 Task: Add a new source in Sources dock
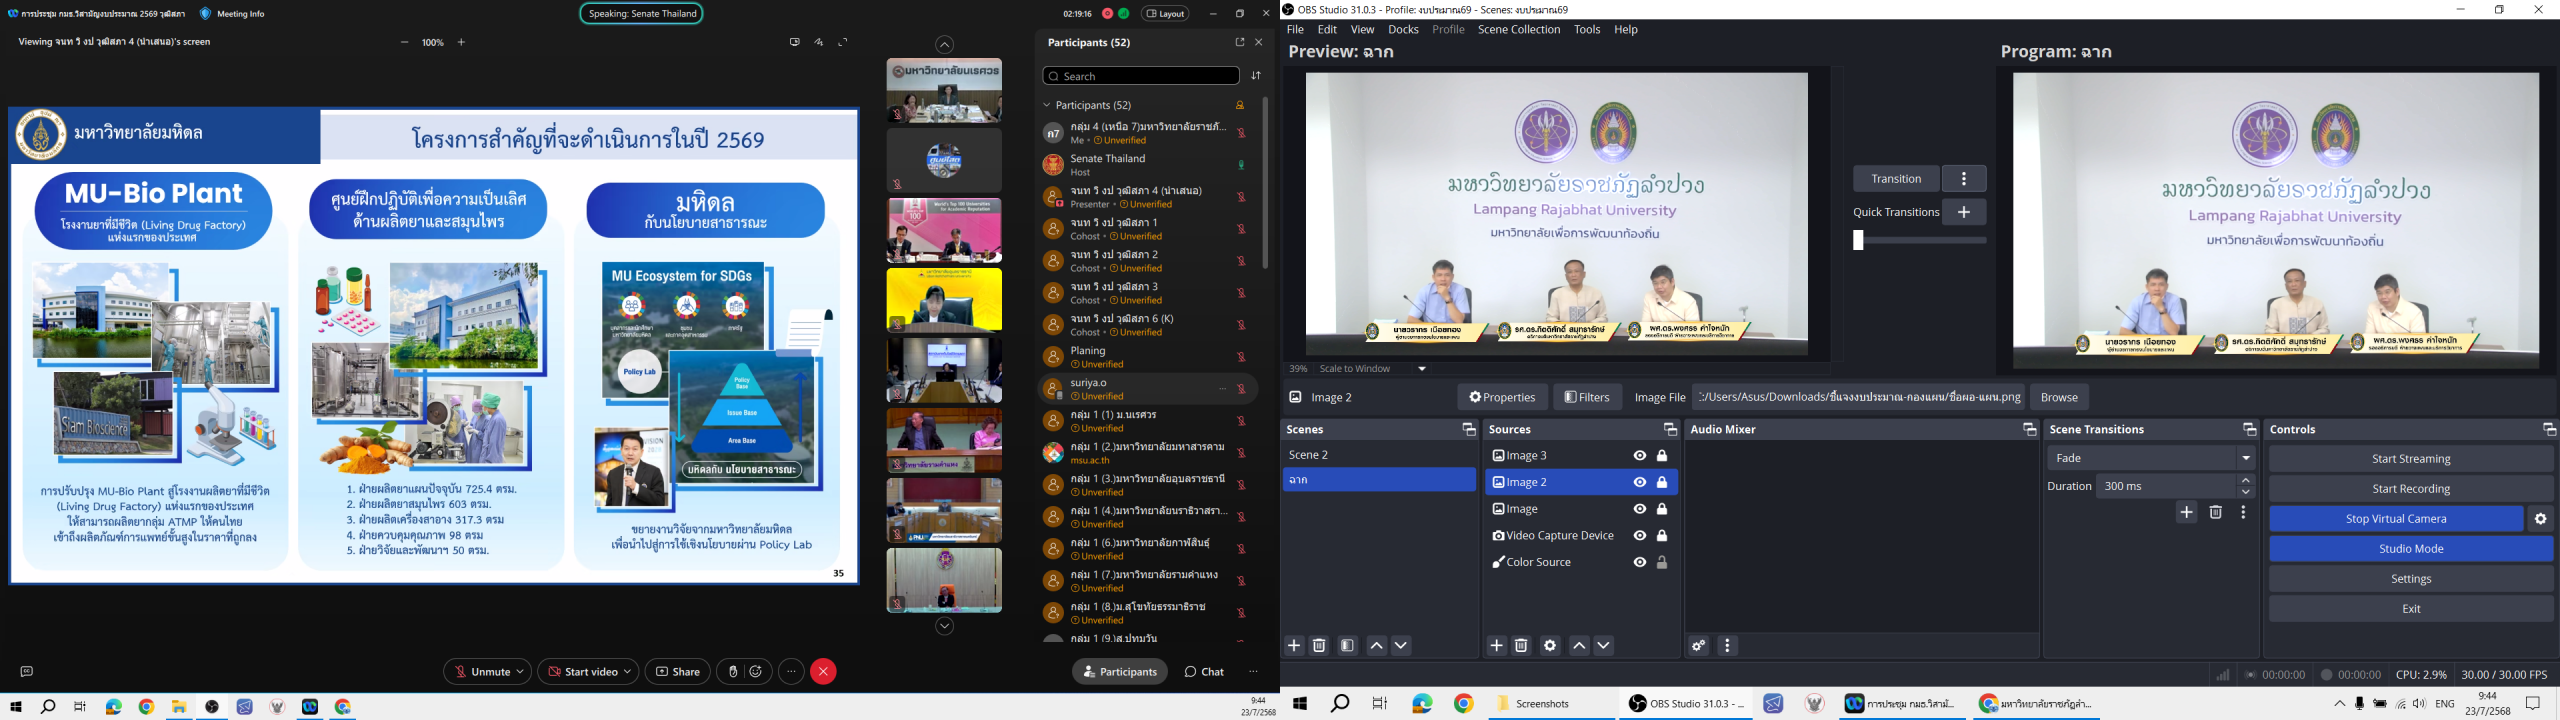click(x=1496, y=646)
